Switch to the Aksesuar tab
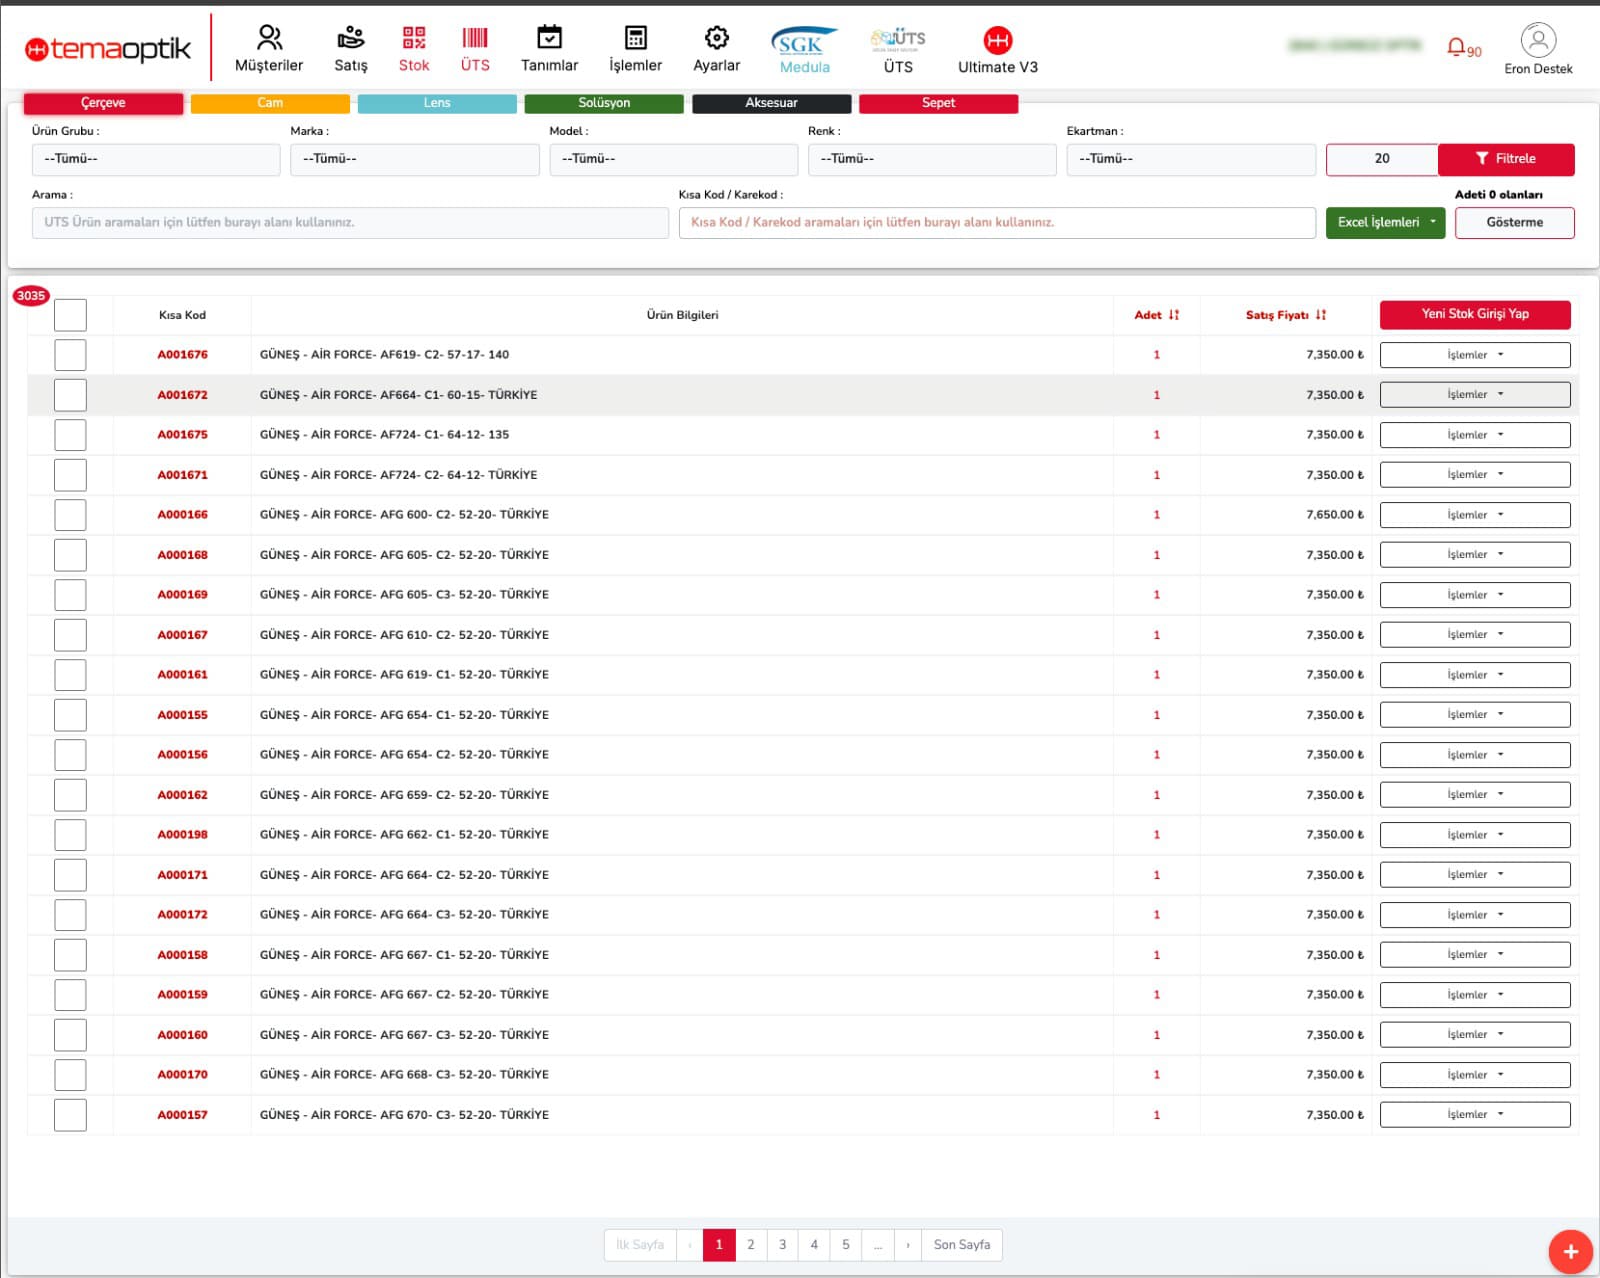Screen dimensions: 1600x1278 point(771,103)
